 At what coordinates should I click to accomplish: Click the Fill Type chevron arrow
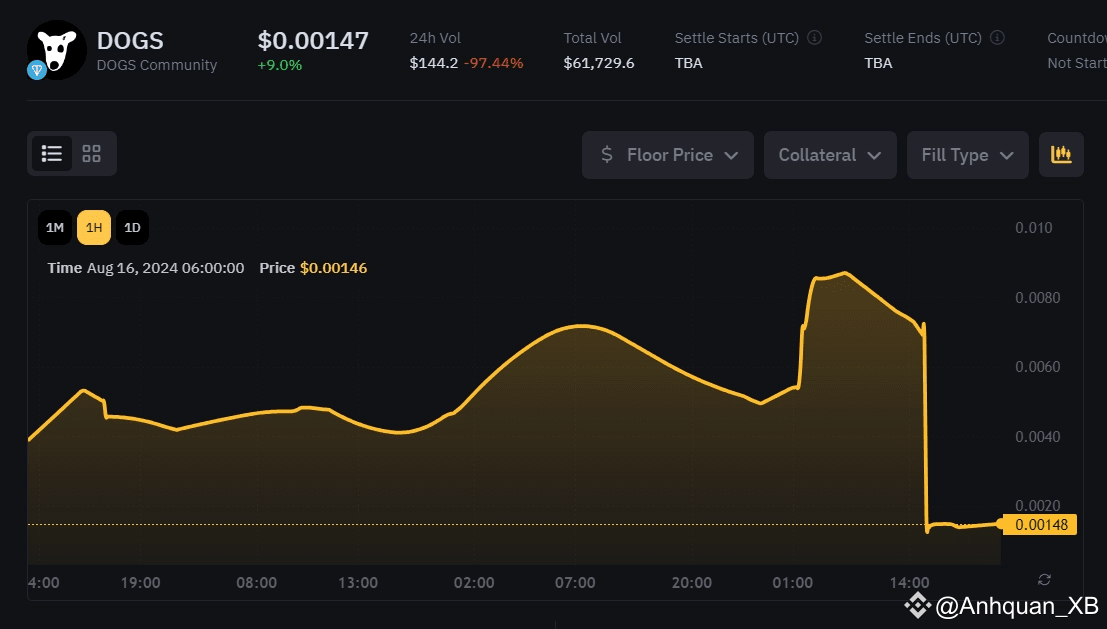coord(1007,155)
